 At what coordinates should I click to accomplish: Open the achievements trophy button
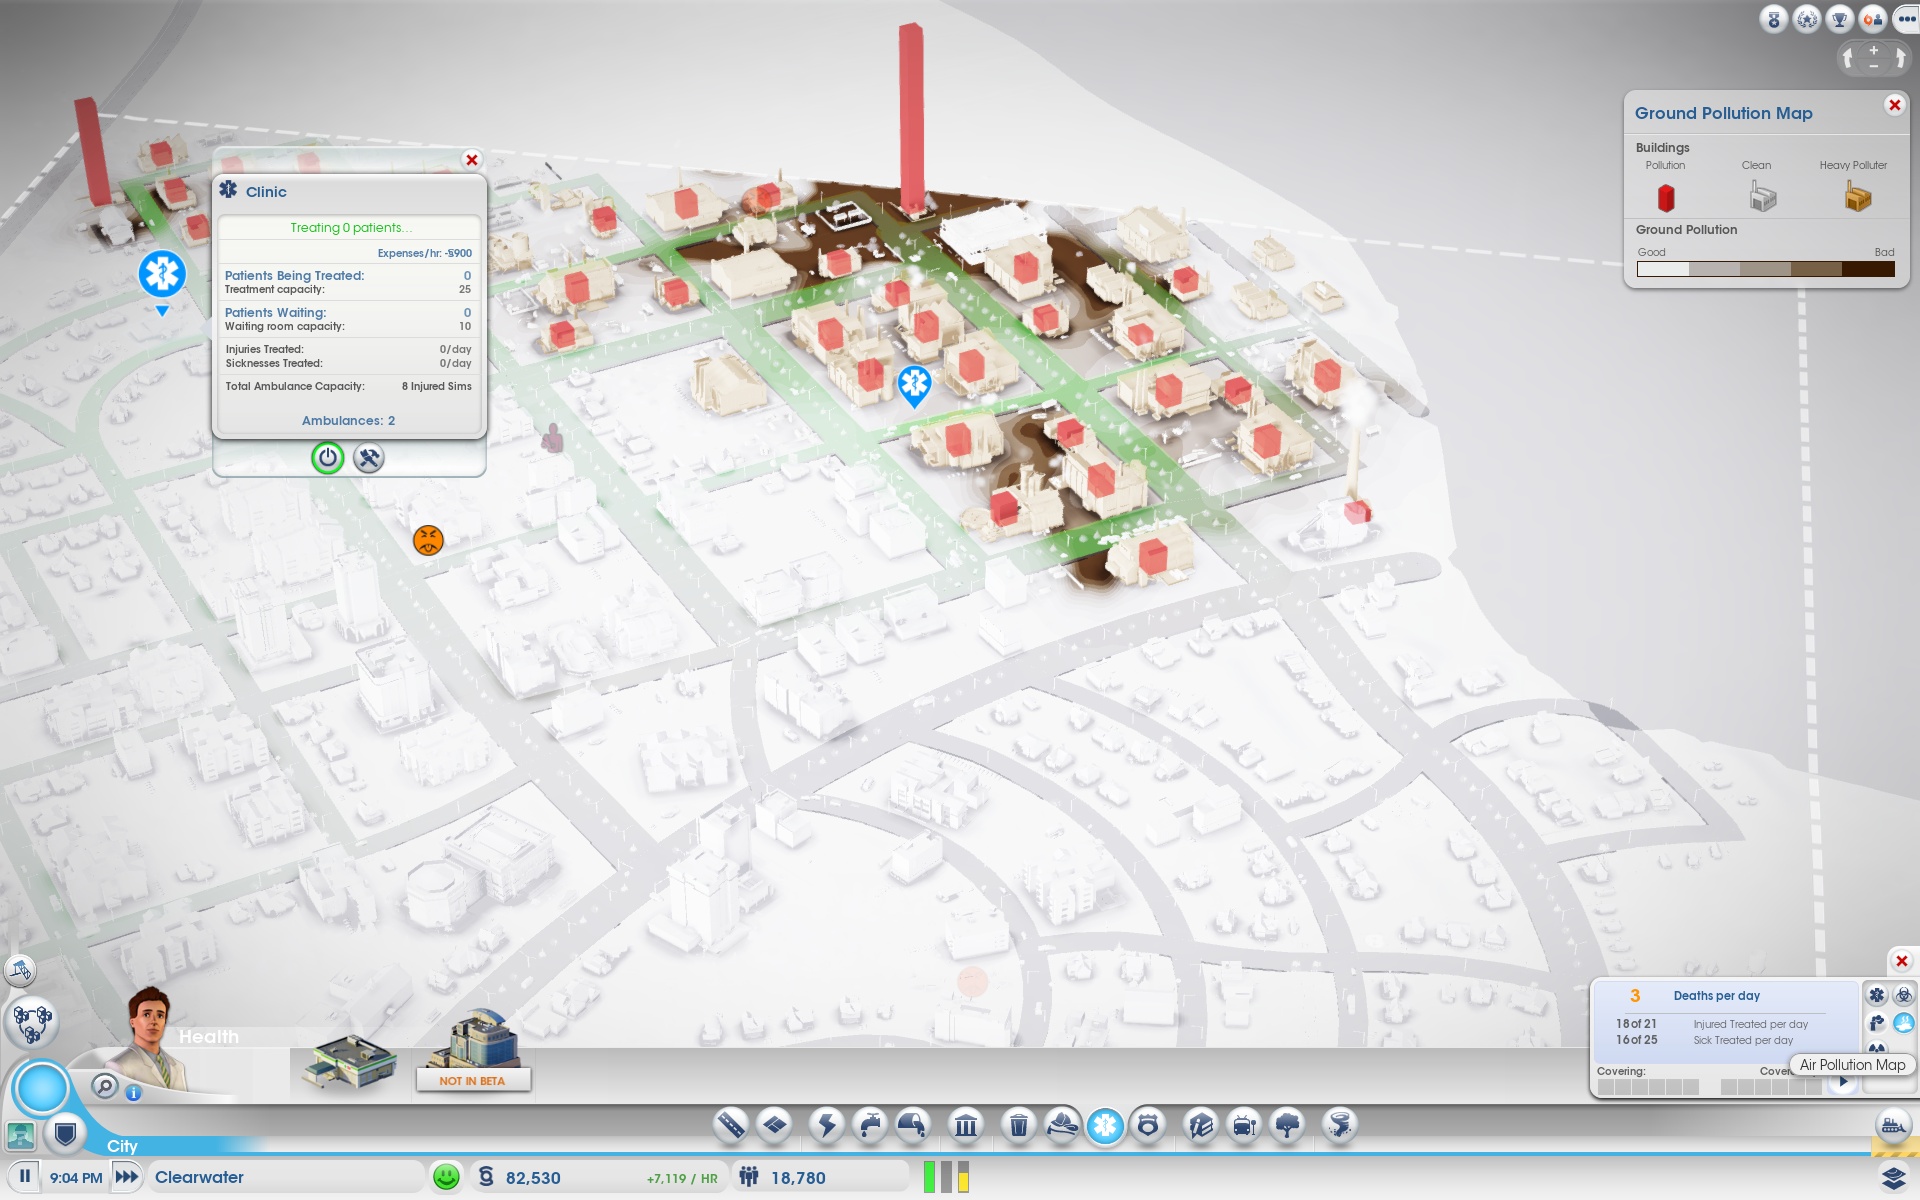(x=1840, y=19)
